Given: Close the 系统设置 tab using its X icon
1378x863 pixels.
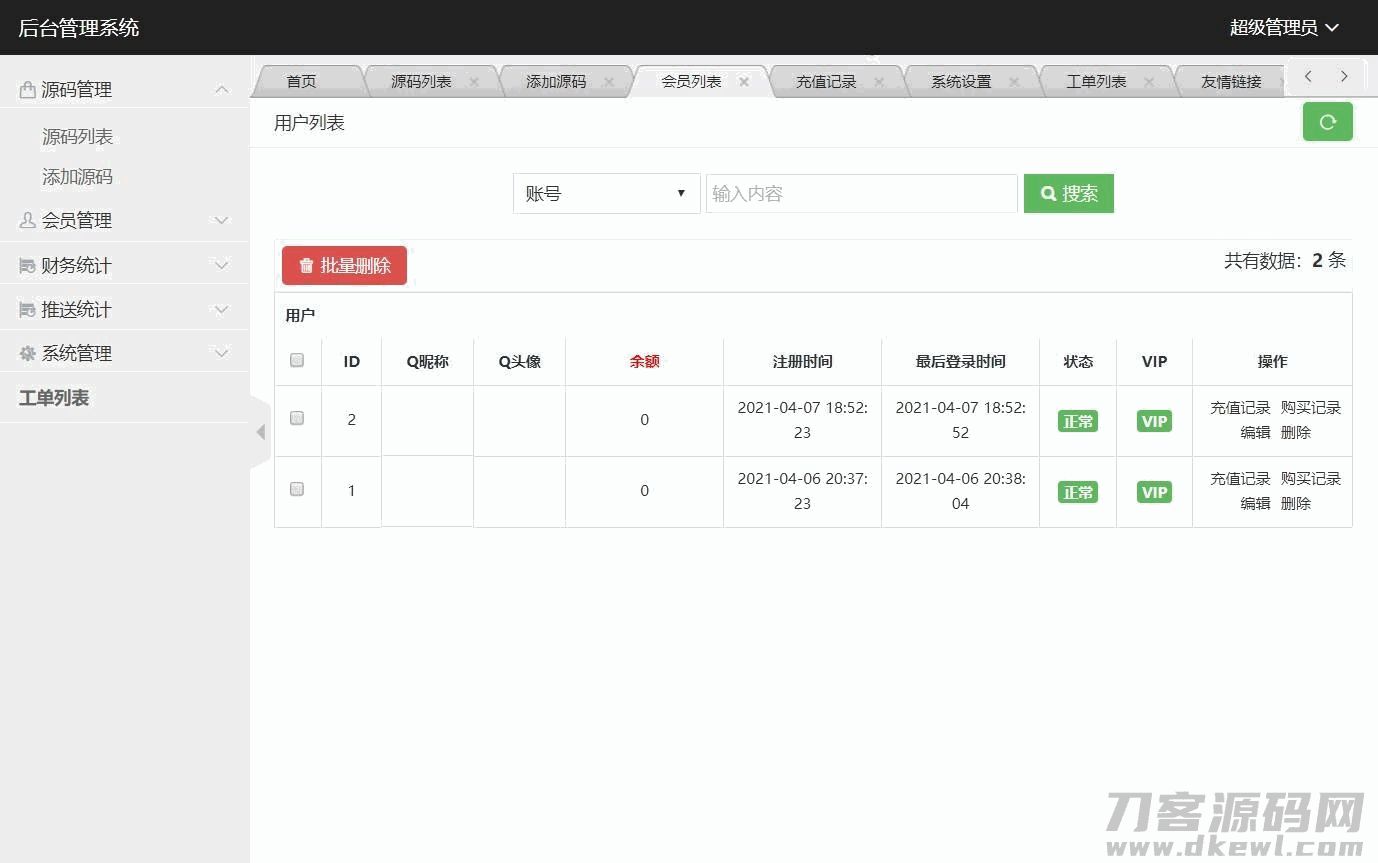Looking at the screenshot, I should pyautogui.click(x=1014, y=82).
